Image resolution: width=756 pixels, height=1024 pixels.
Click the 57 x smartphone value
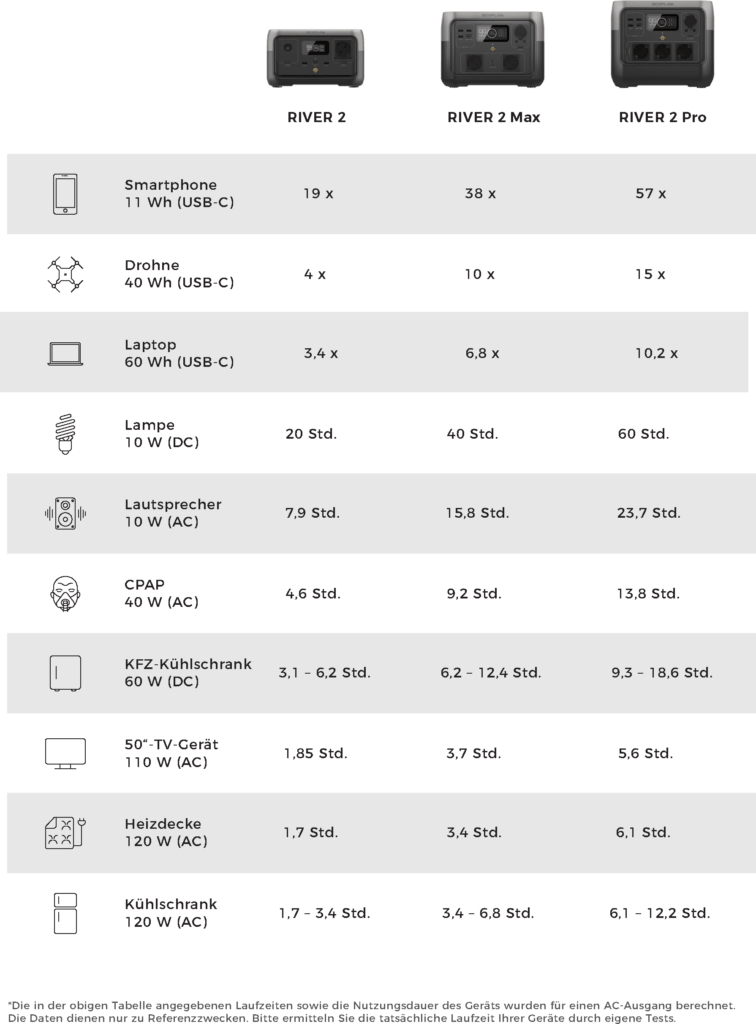[x=651, y=194]
